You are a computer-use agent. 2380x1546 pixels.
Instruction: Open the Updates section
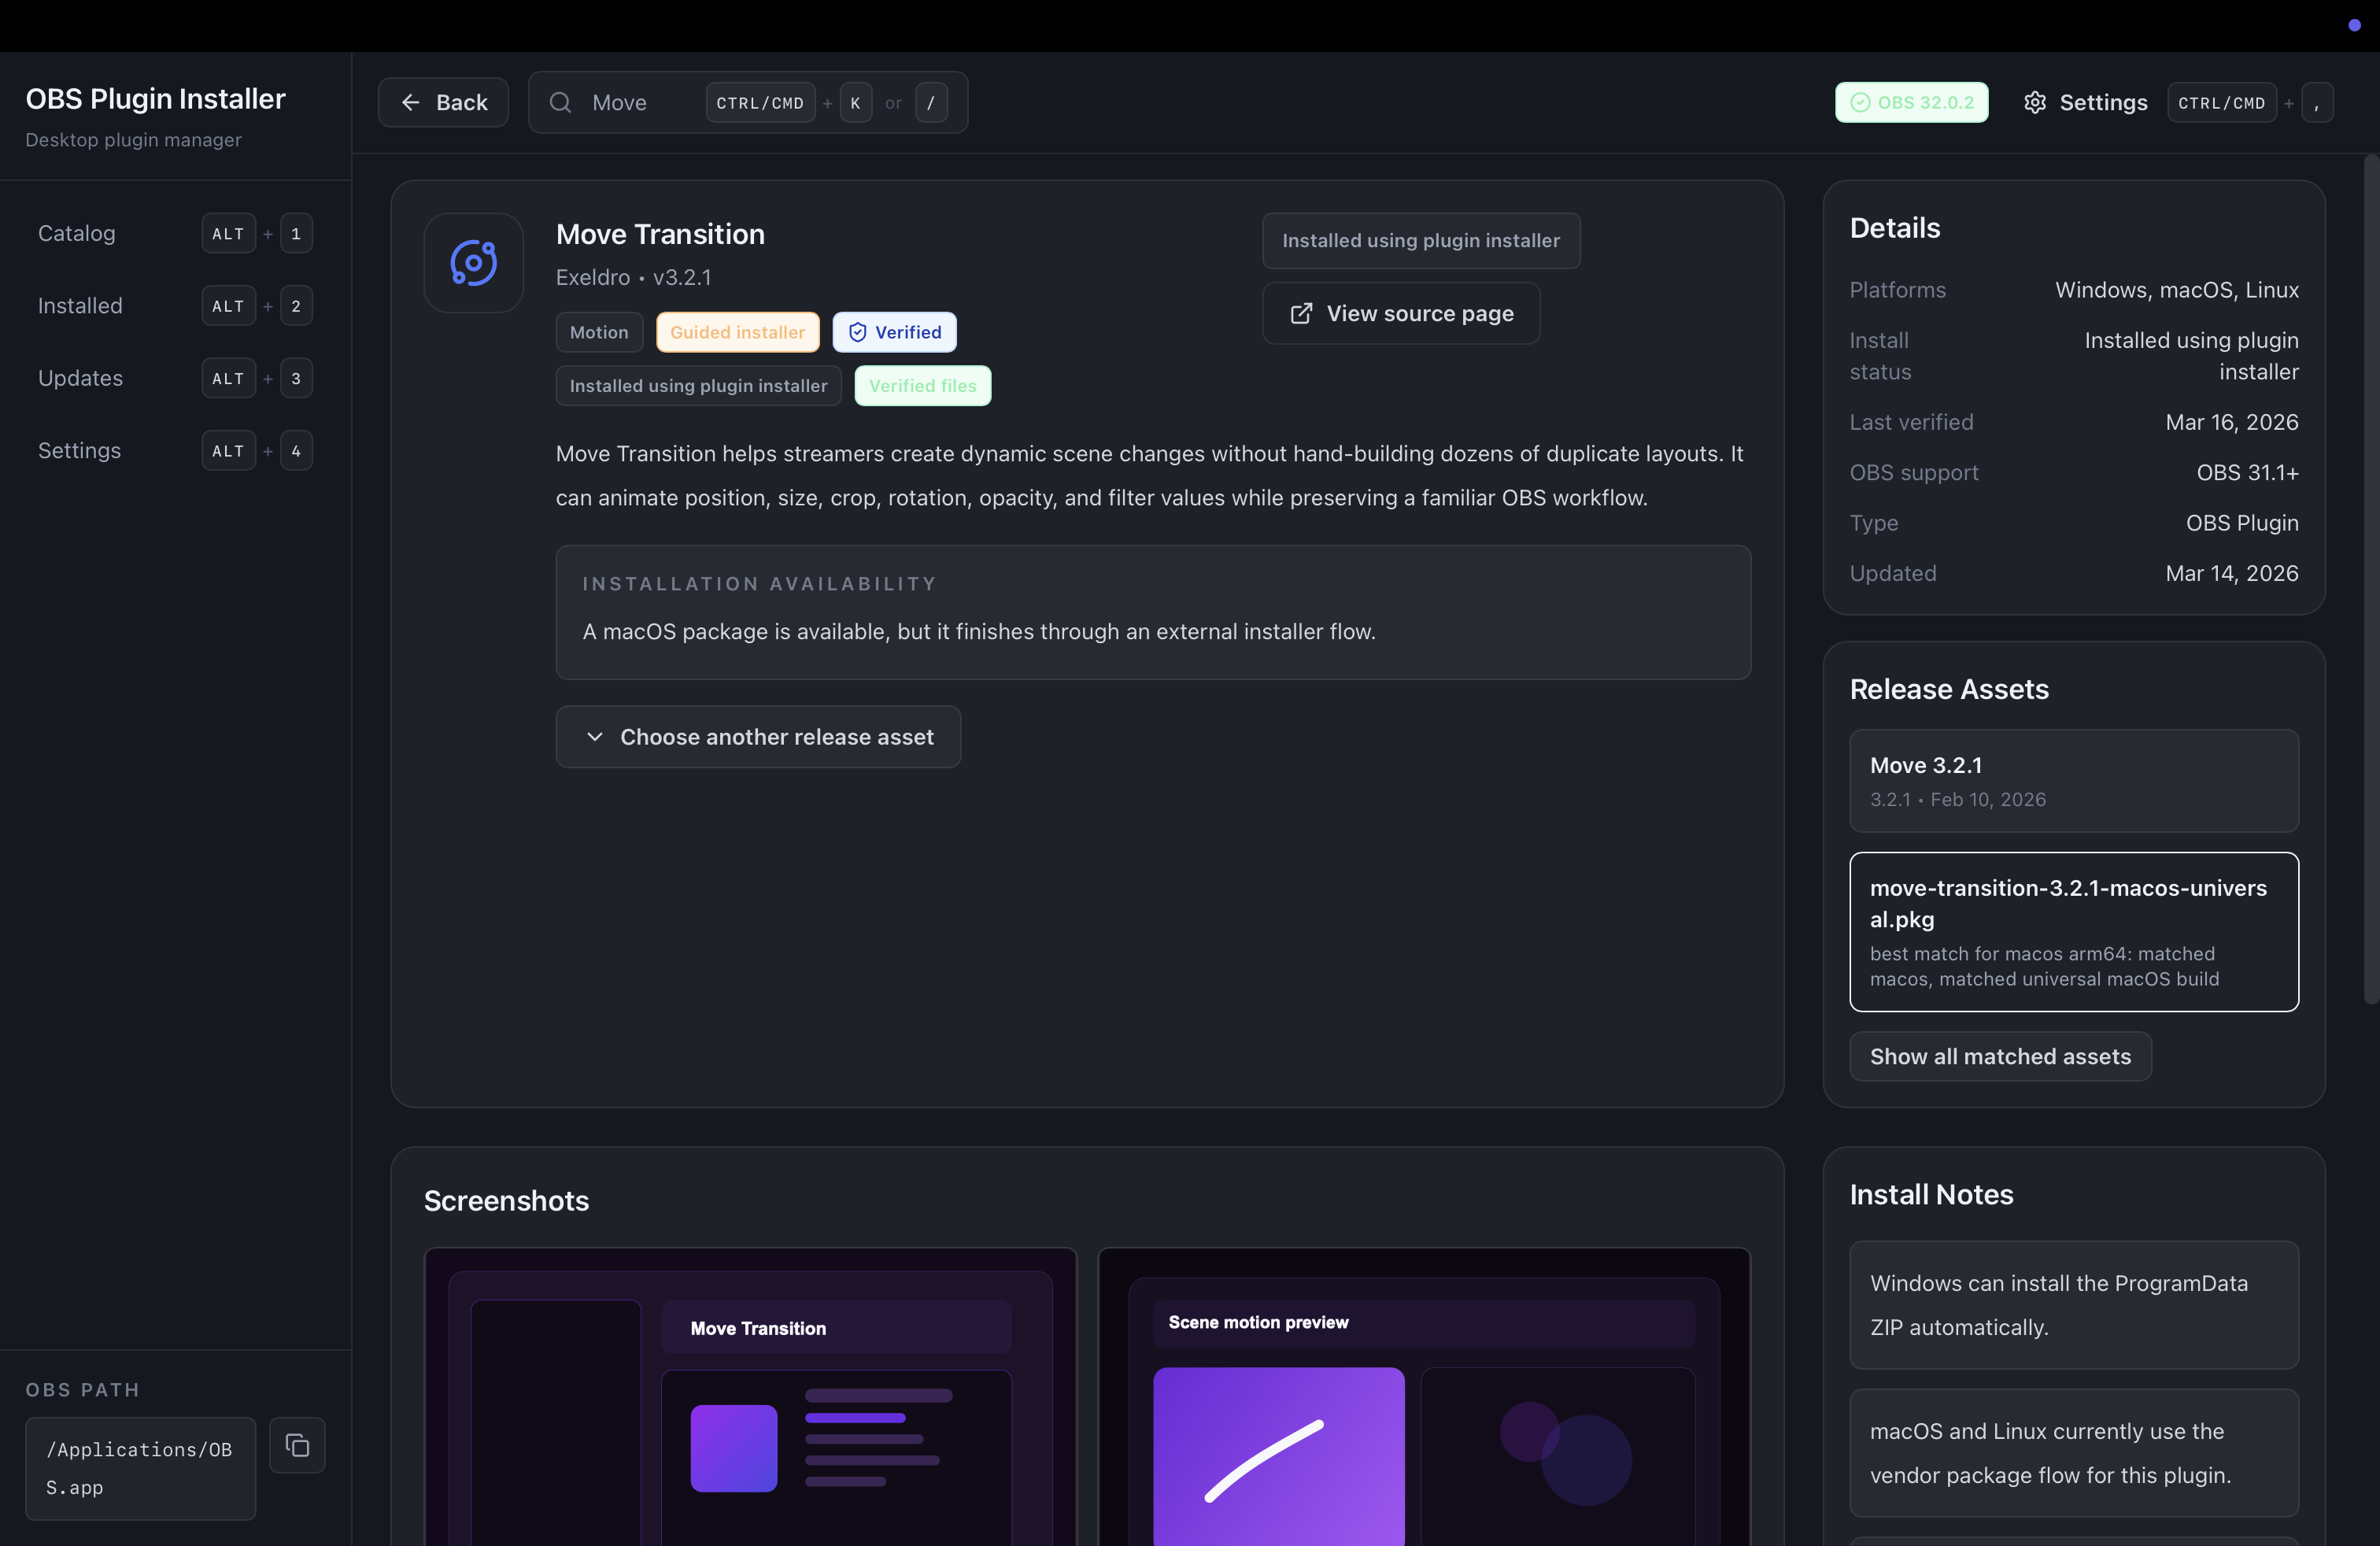click(80, 377)
